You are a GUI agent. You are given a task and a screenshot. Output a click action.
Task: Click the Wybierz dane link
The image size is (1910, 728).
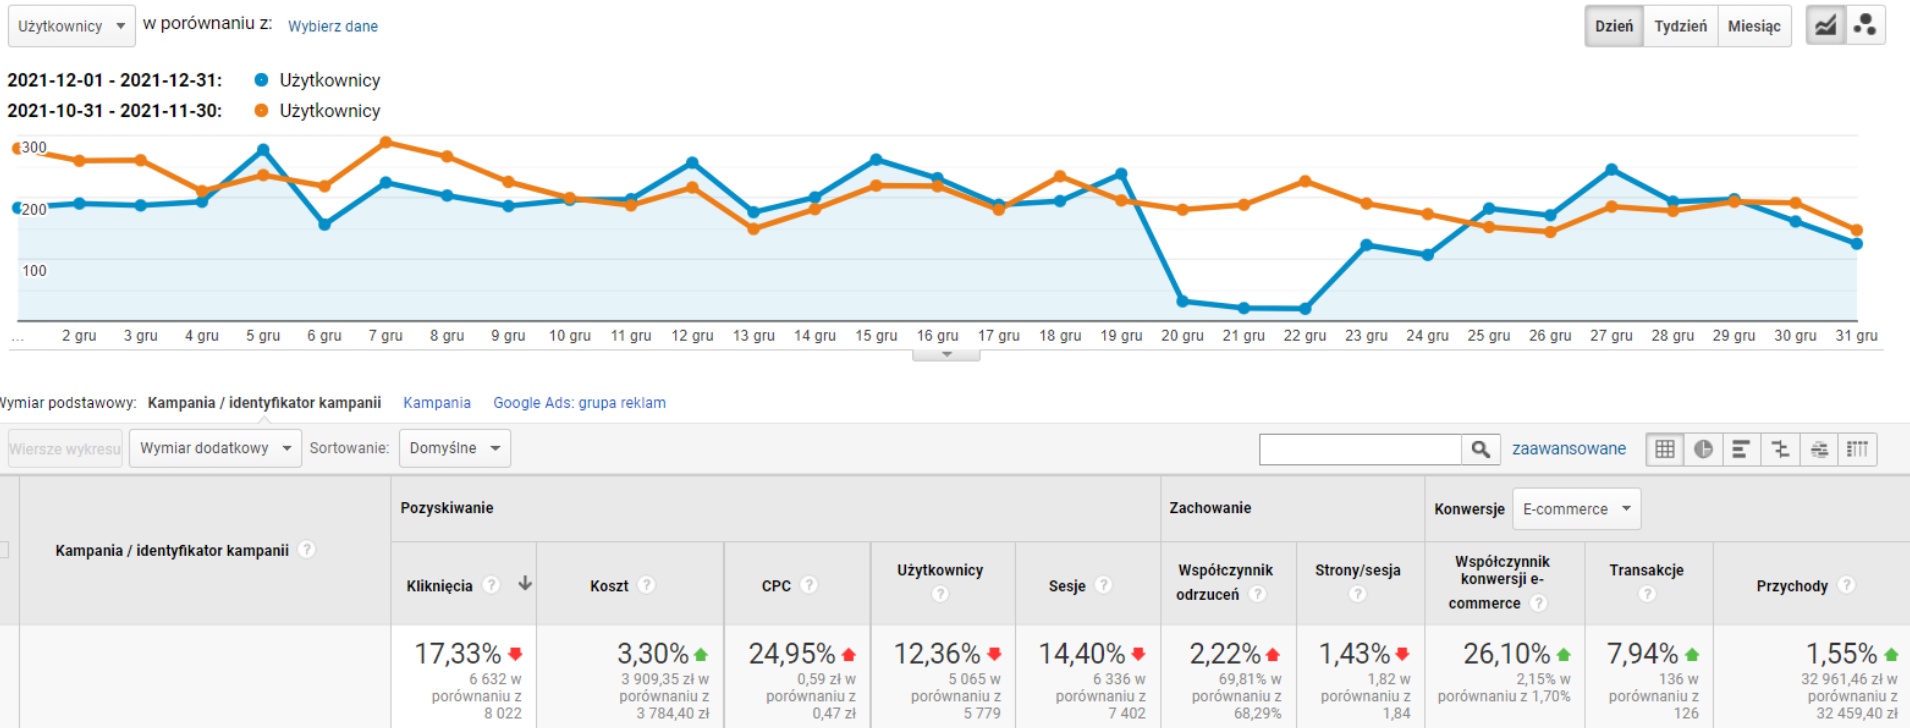click(333, 26)
